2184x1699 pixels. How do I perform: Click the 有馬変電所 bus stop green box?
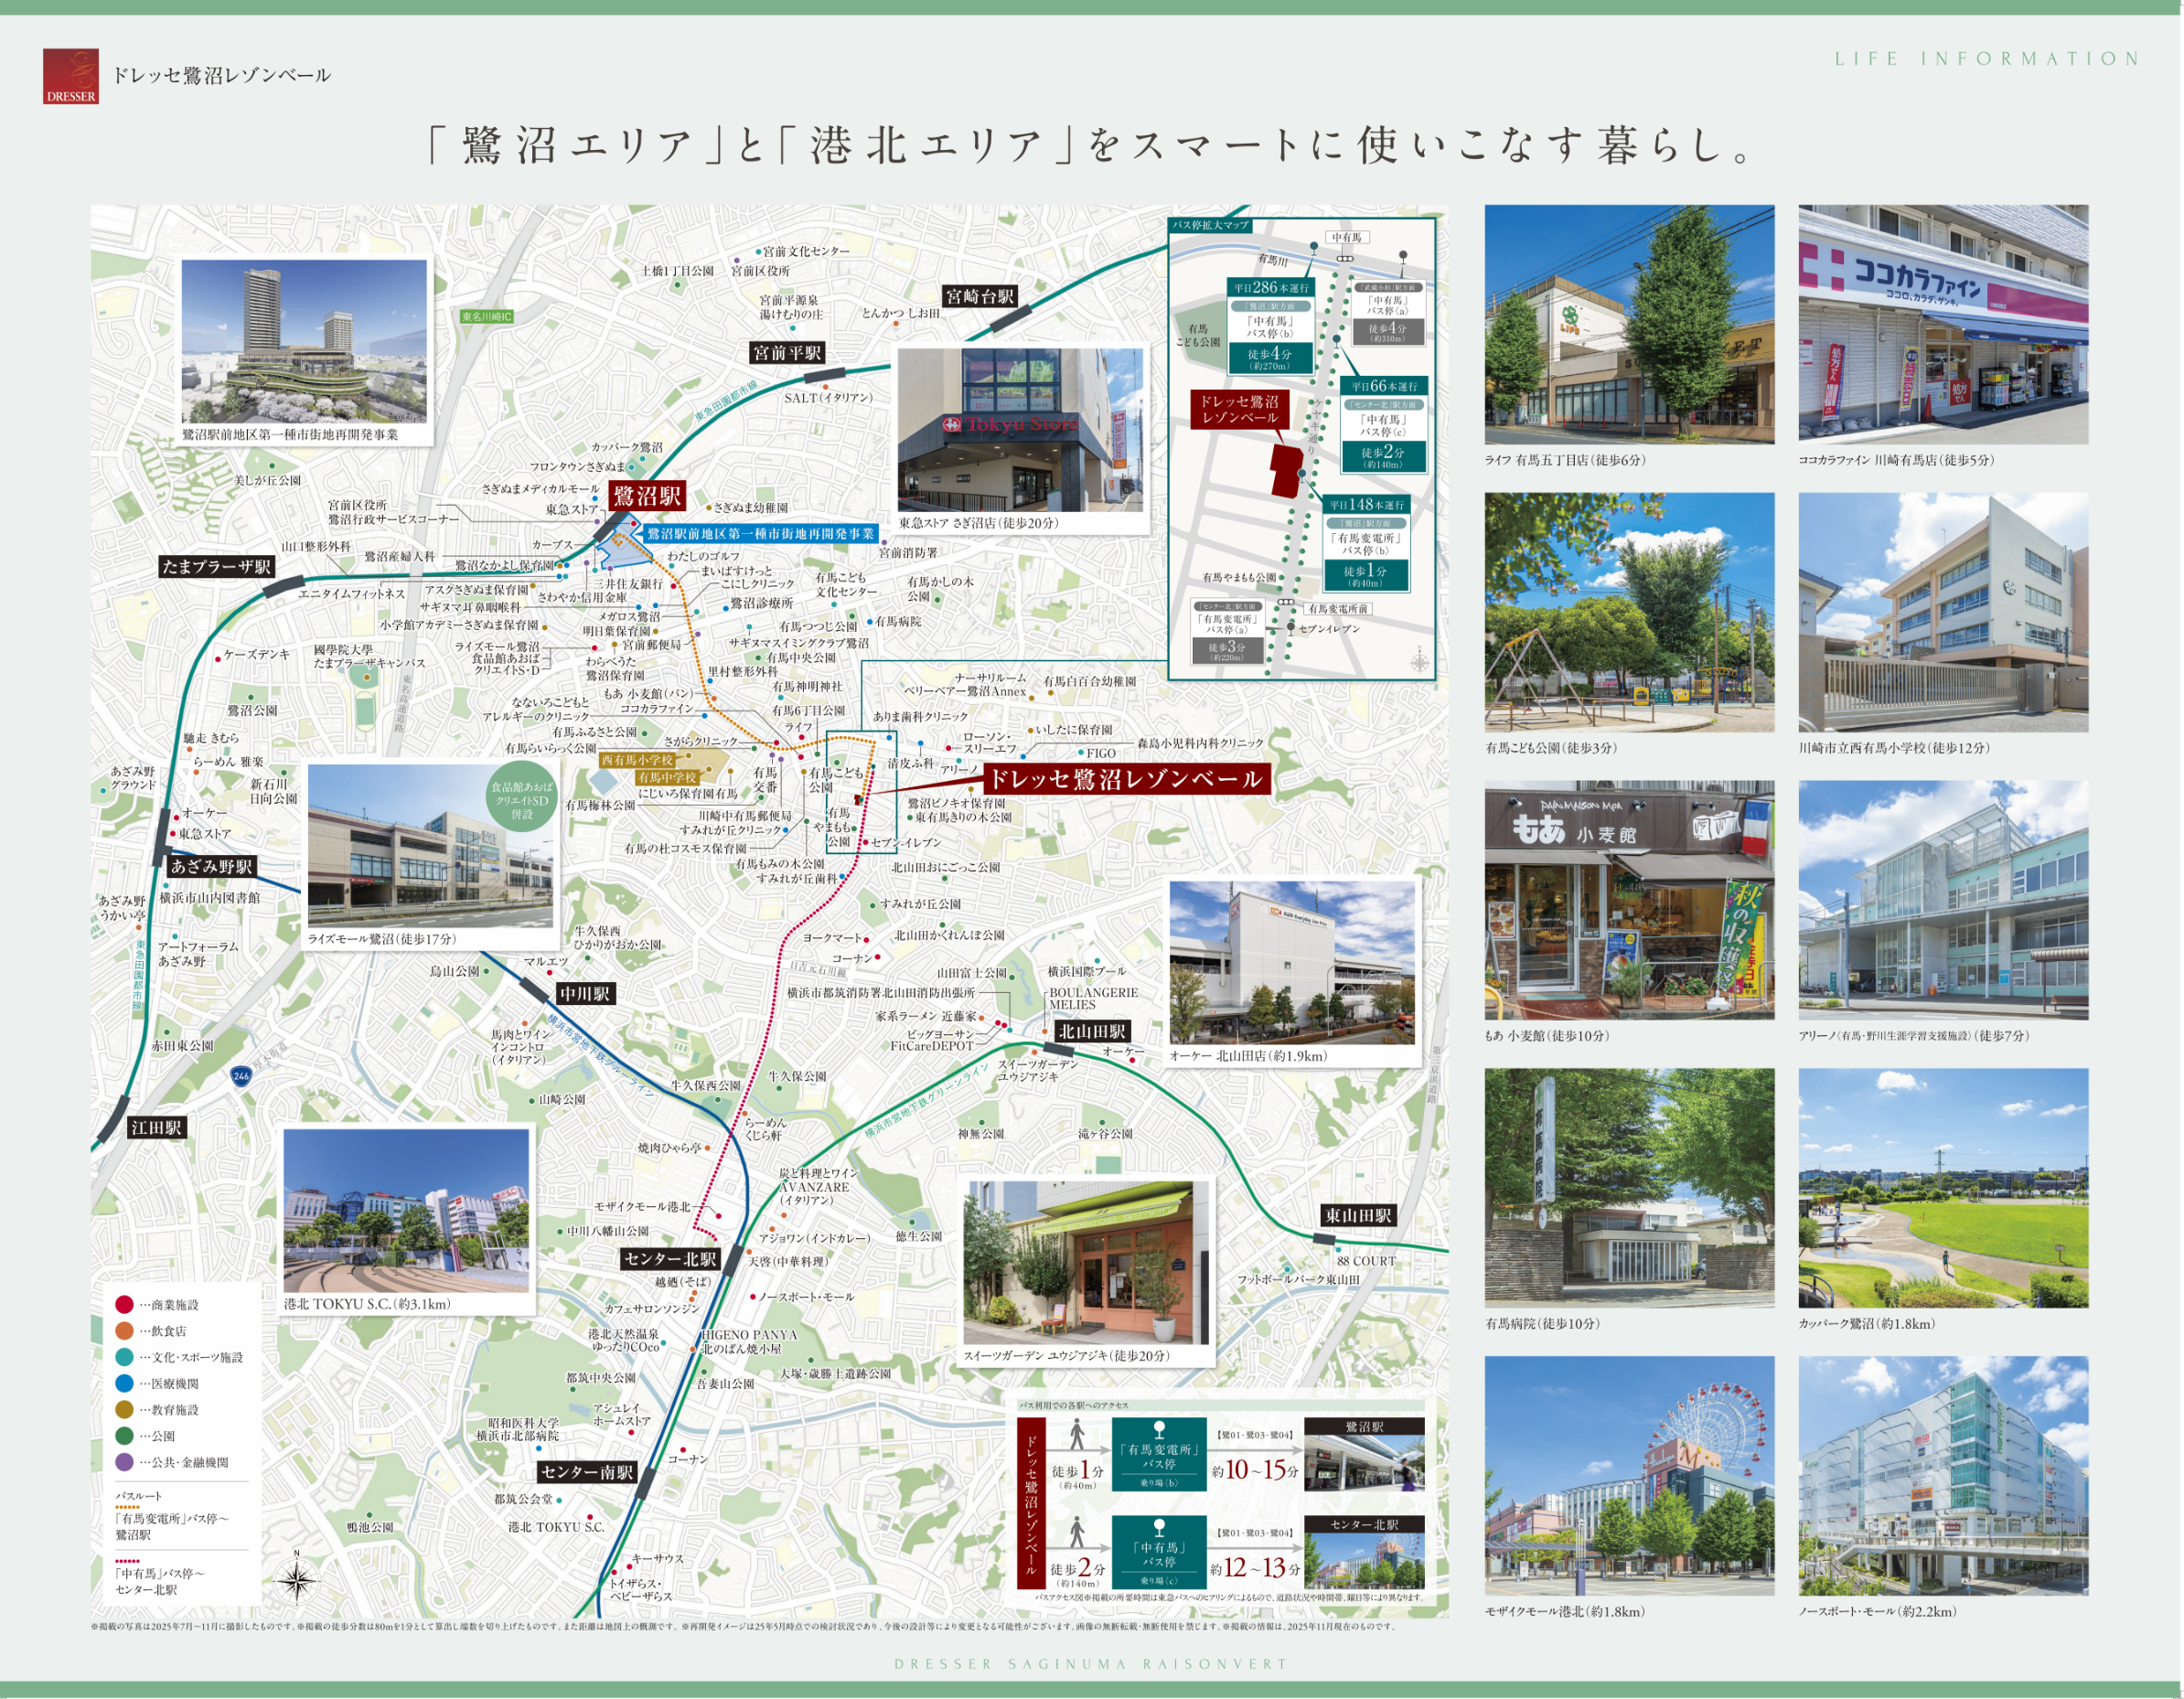pos(1159,1456)
